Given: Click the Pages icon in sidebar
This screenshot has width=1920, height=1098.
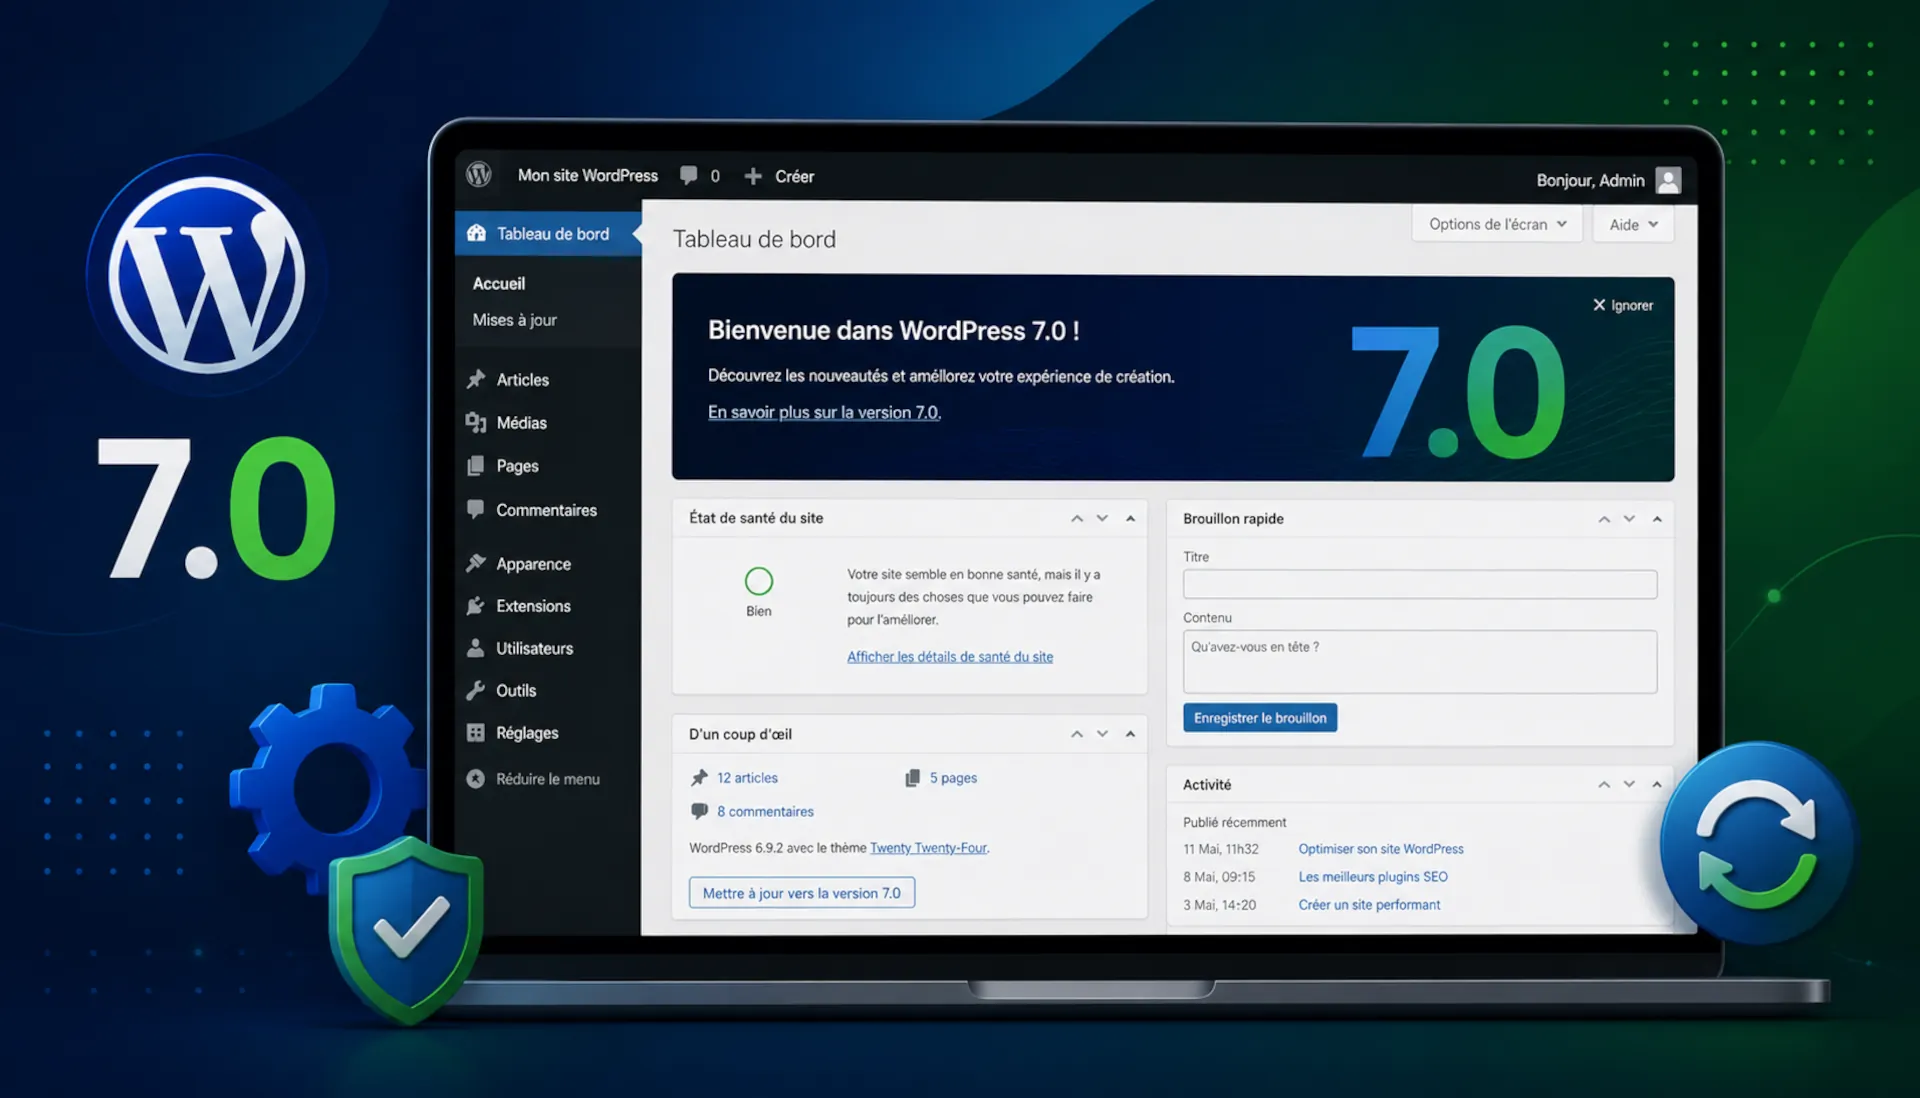Looking at the screenshot, I should [x=476, y=465].
